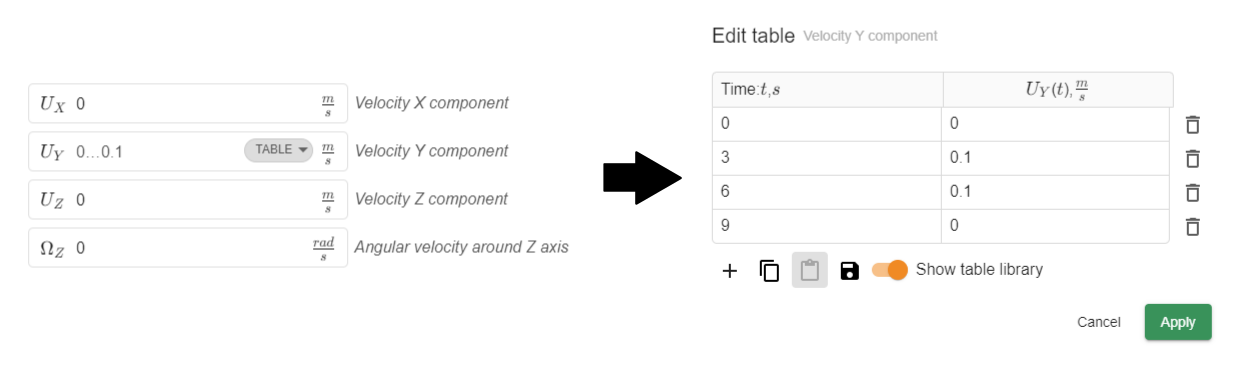Viewport: 1255px width, 376px height.
Task: Edit the UY value 0.1 at time 3
Action: coord(1055,158)
